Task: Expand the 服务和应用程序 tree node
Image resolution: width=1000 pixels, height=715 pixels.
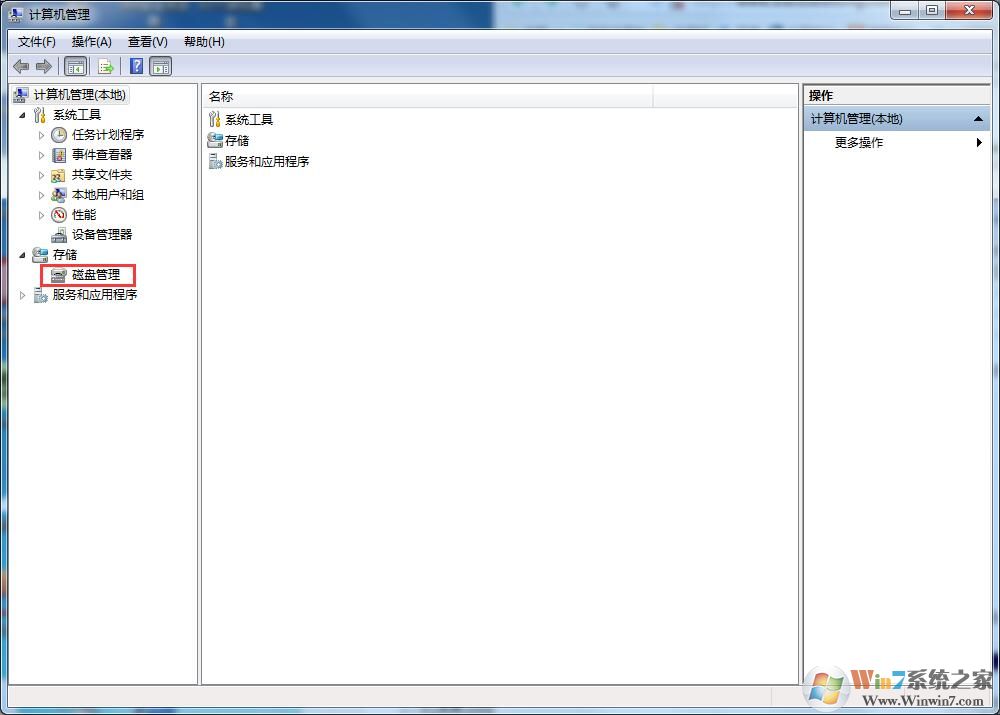Action: [x=23, y=294]
